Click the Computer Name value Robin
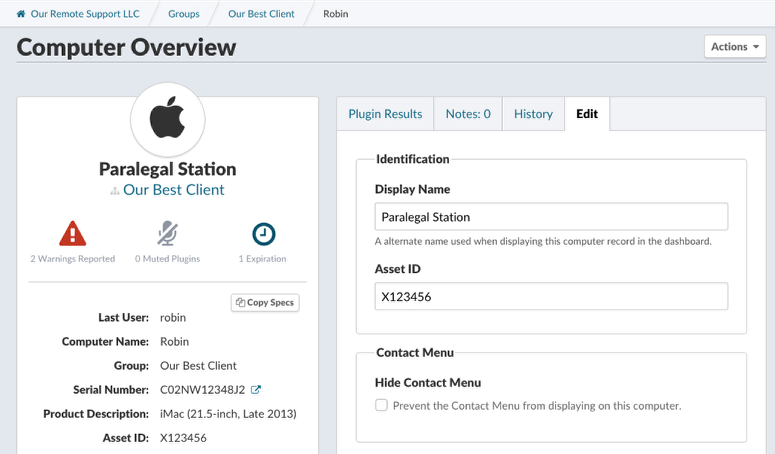 [x=174, y=341]
